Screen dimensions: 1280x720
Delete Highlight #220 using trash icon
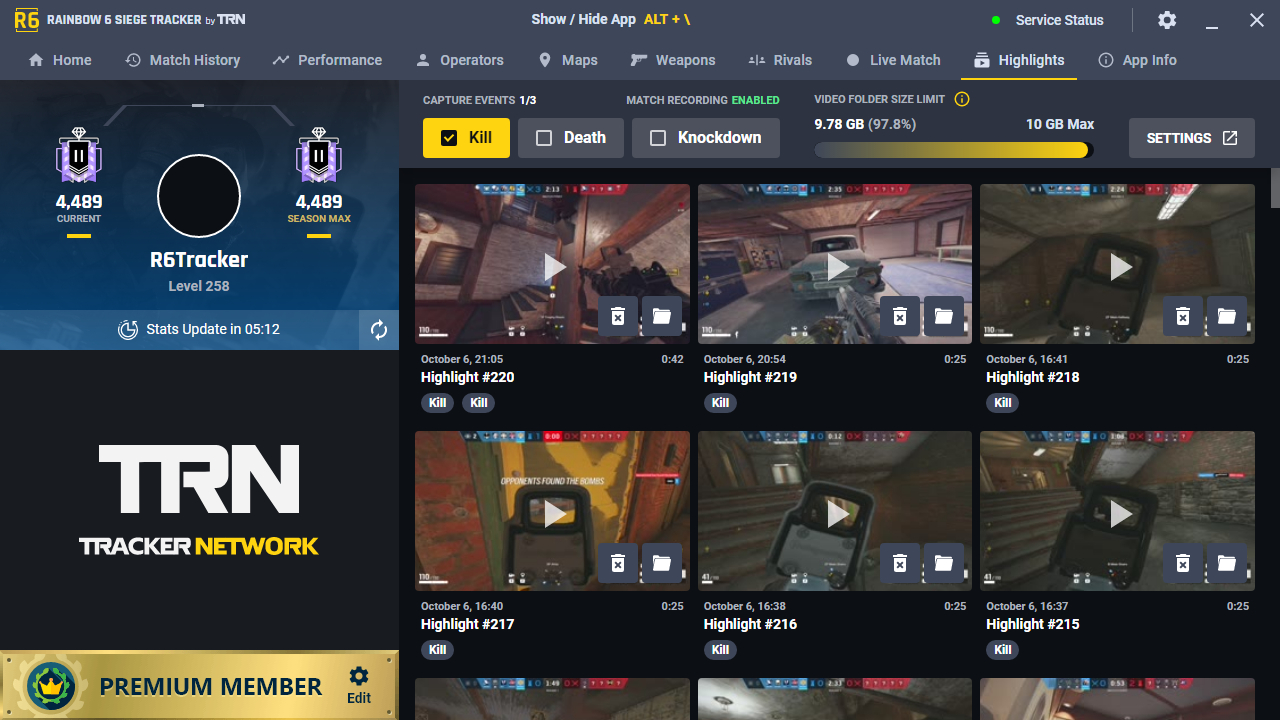click(x=618, y=316)
